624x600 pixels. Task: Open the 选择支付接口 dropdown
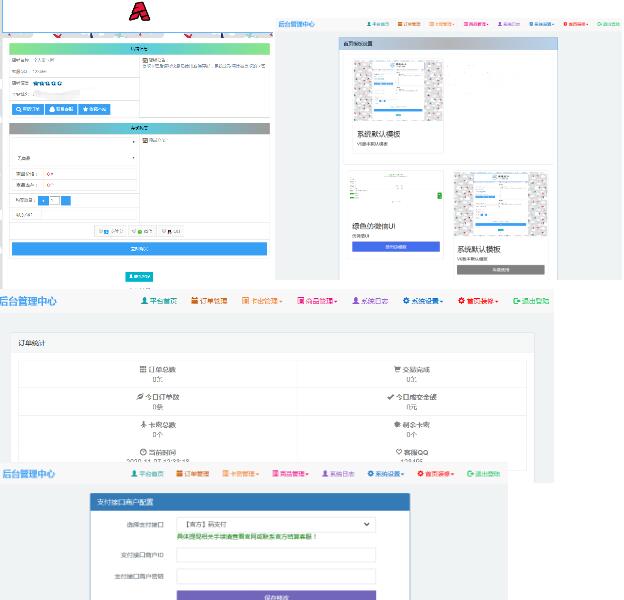(275, 524)
